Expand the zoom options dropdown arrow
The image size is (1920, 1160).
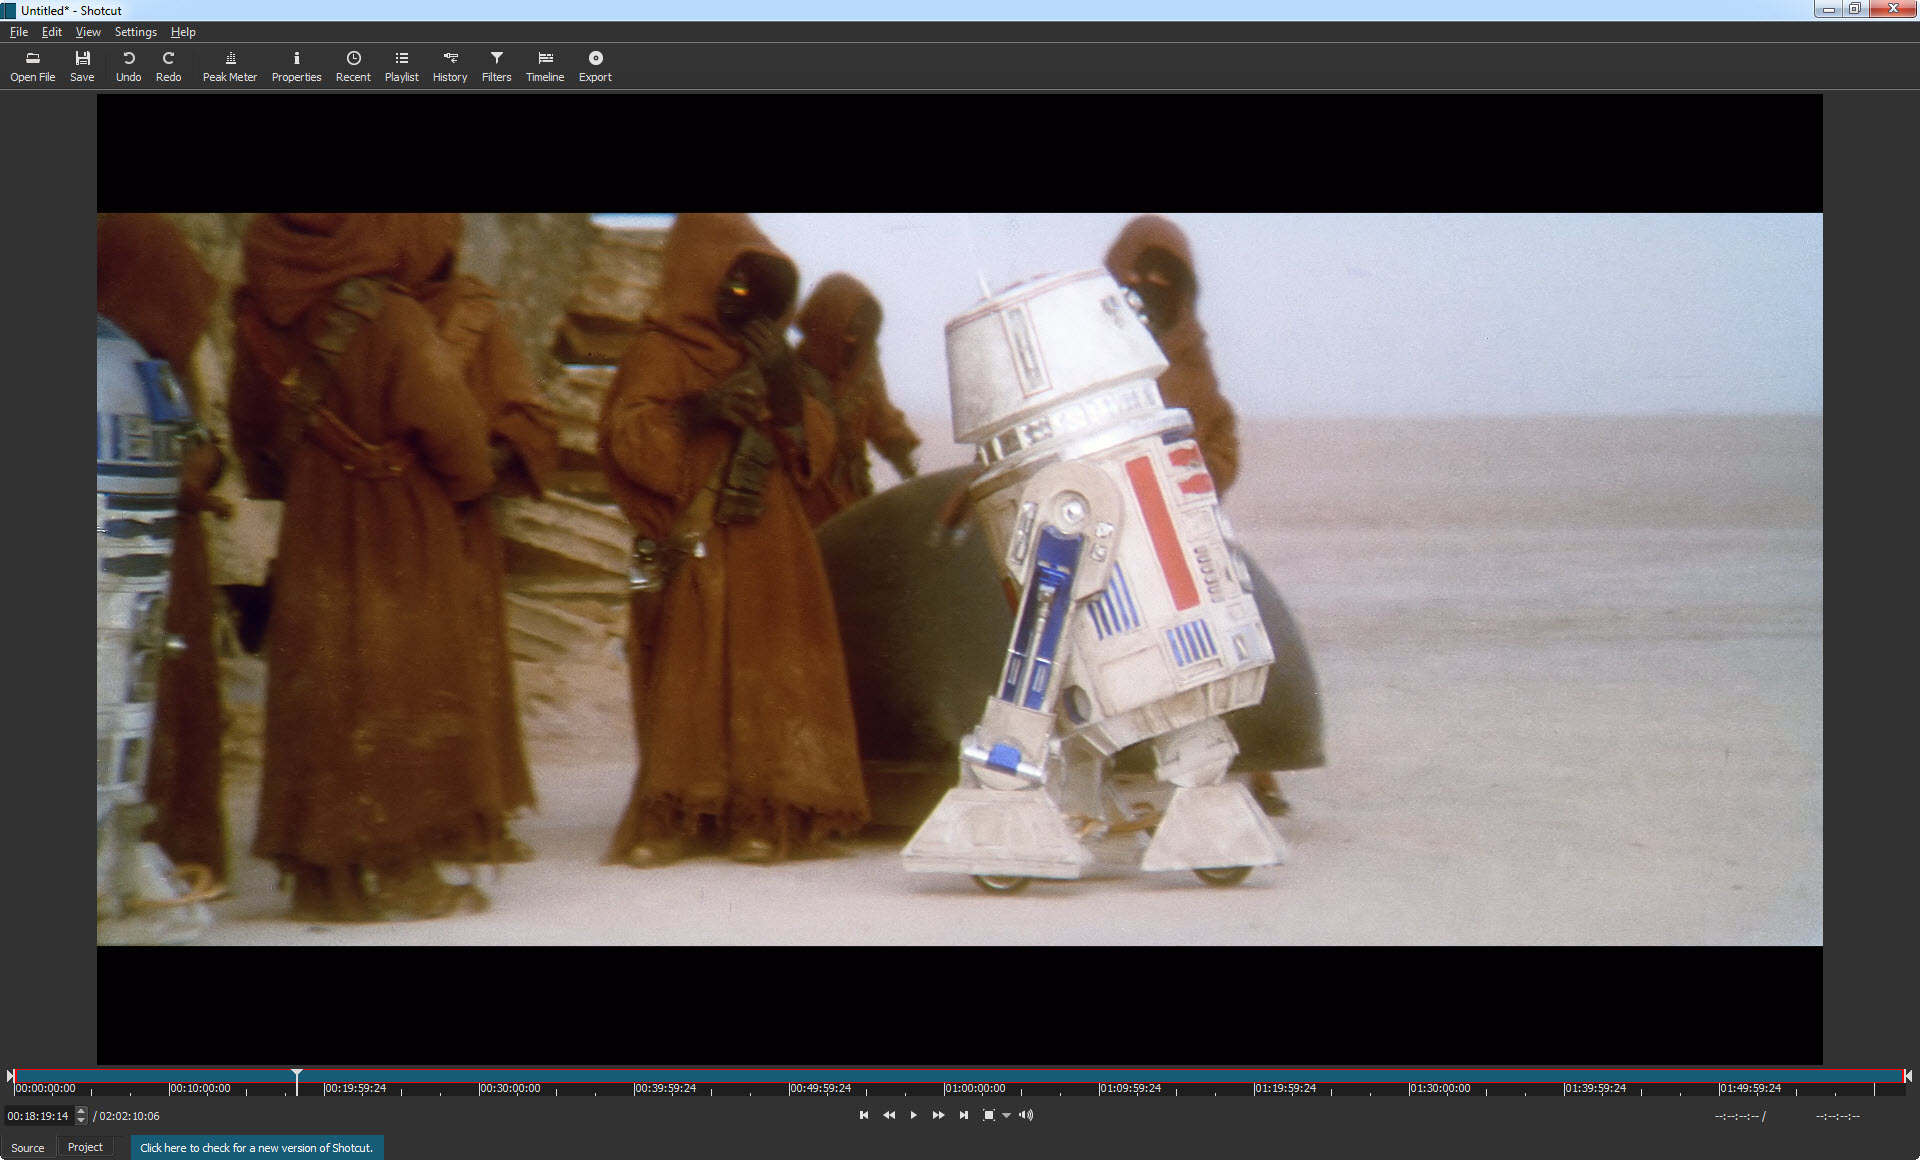1006,1115
